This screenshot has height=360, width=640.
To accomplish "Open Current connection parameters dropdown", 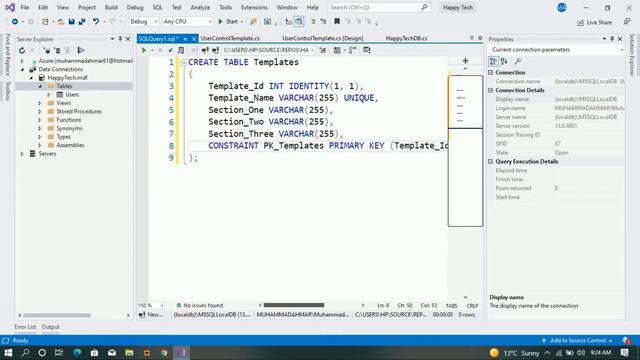I will pyautogui.click(x=557, y=50).
